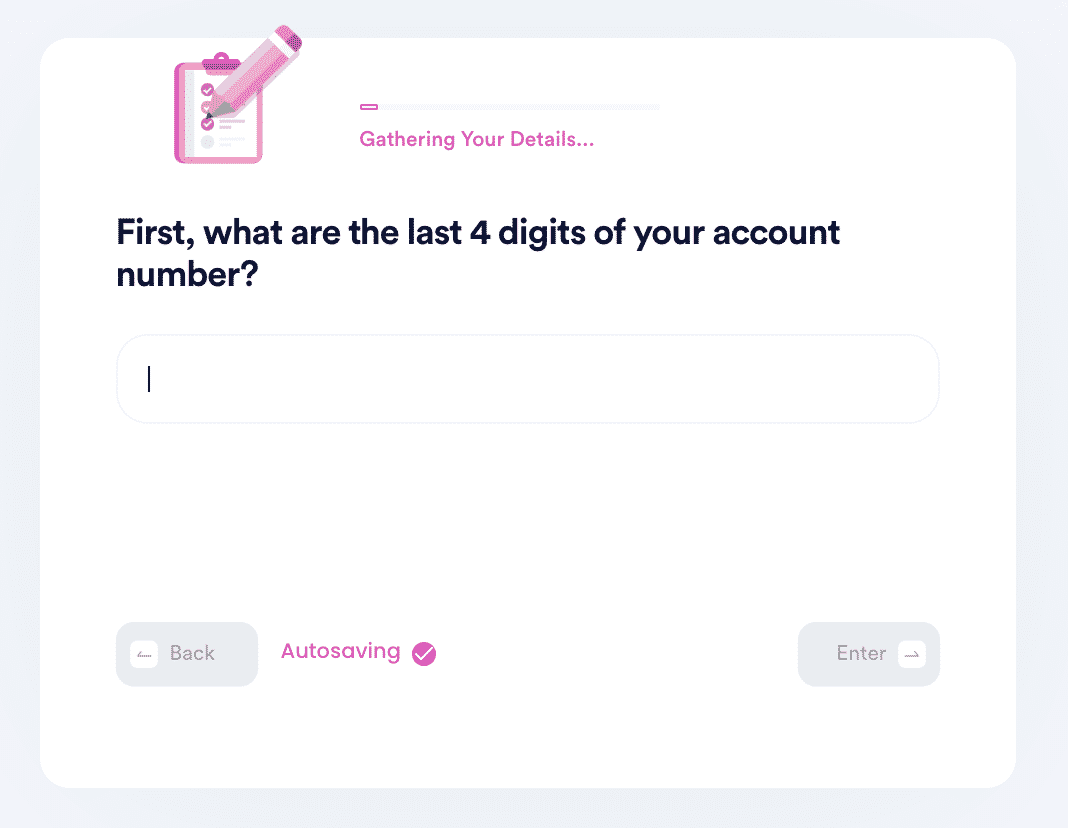Click the third checked circle on the clipboard
Viewport: 1068px width, 828px height.
coord(207,125)
